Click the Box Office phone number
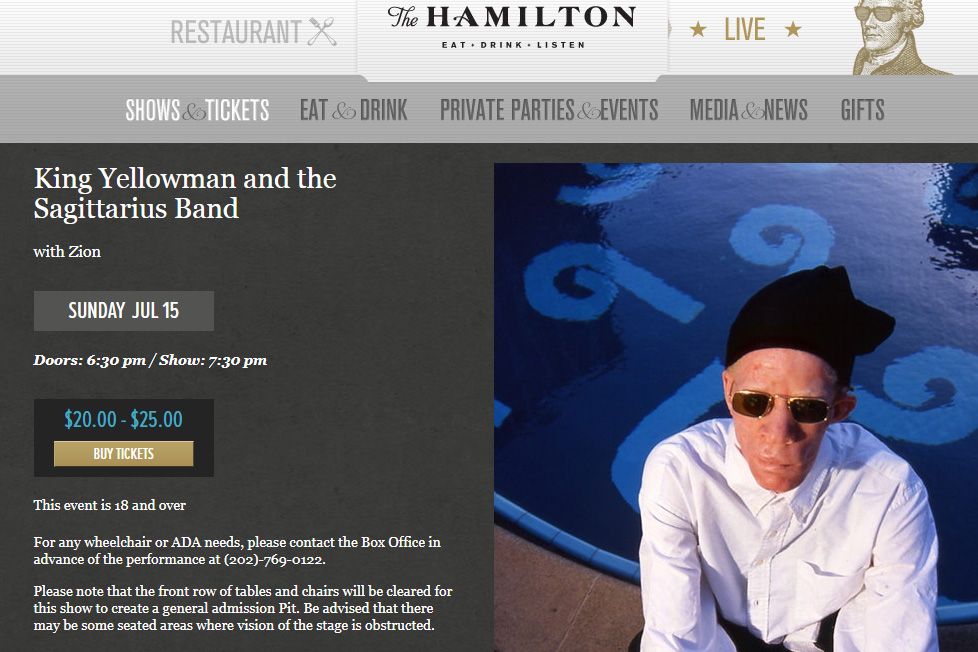 coord(274,560)
